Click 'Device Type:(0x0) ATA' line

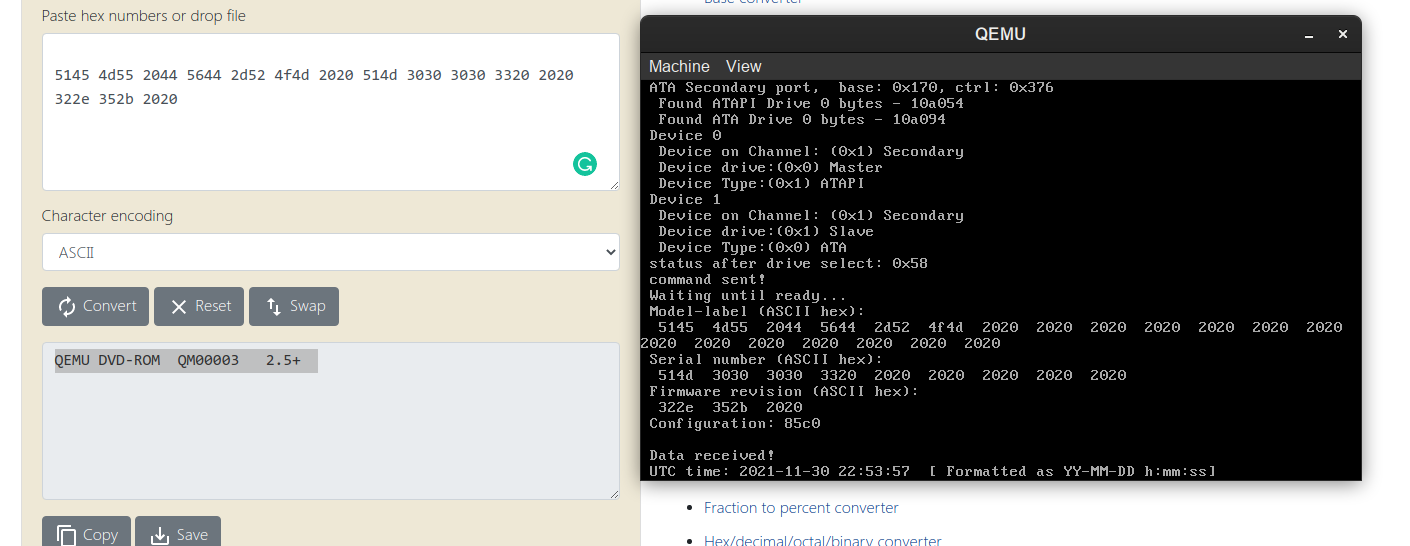752,247
